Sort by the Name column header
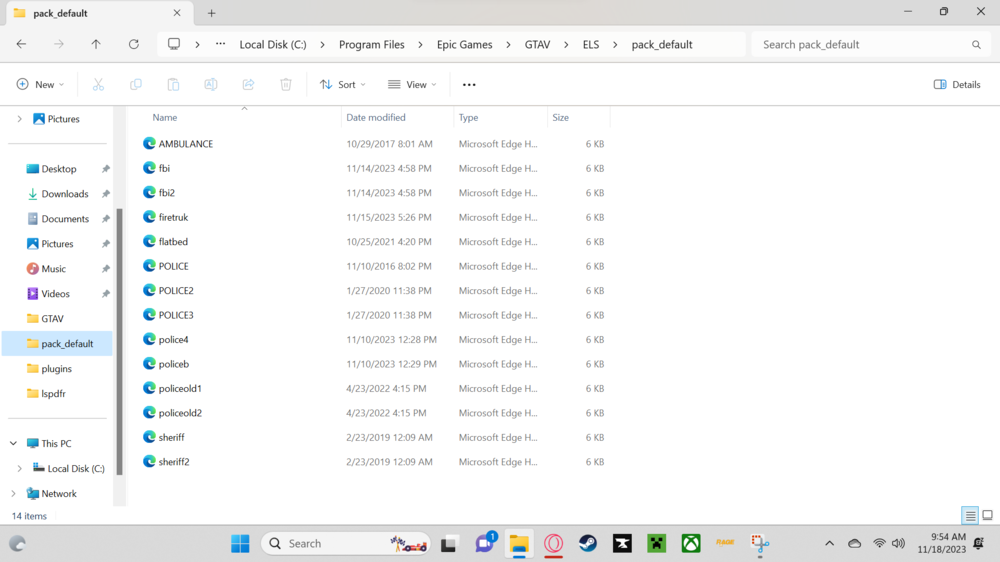 coord(165,117)
